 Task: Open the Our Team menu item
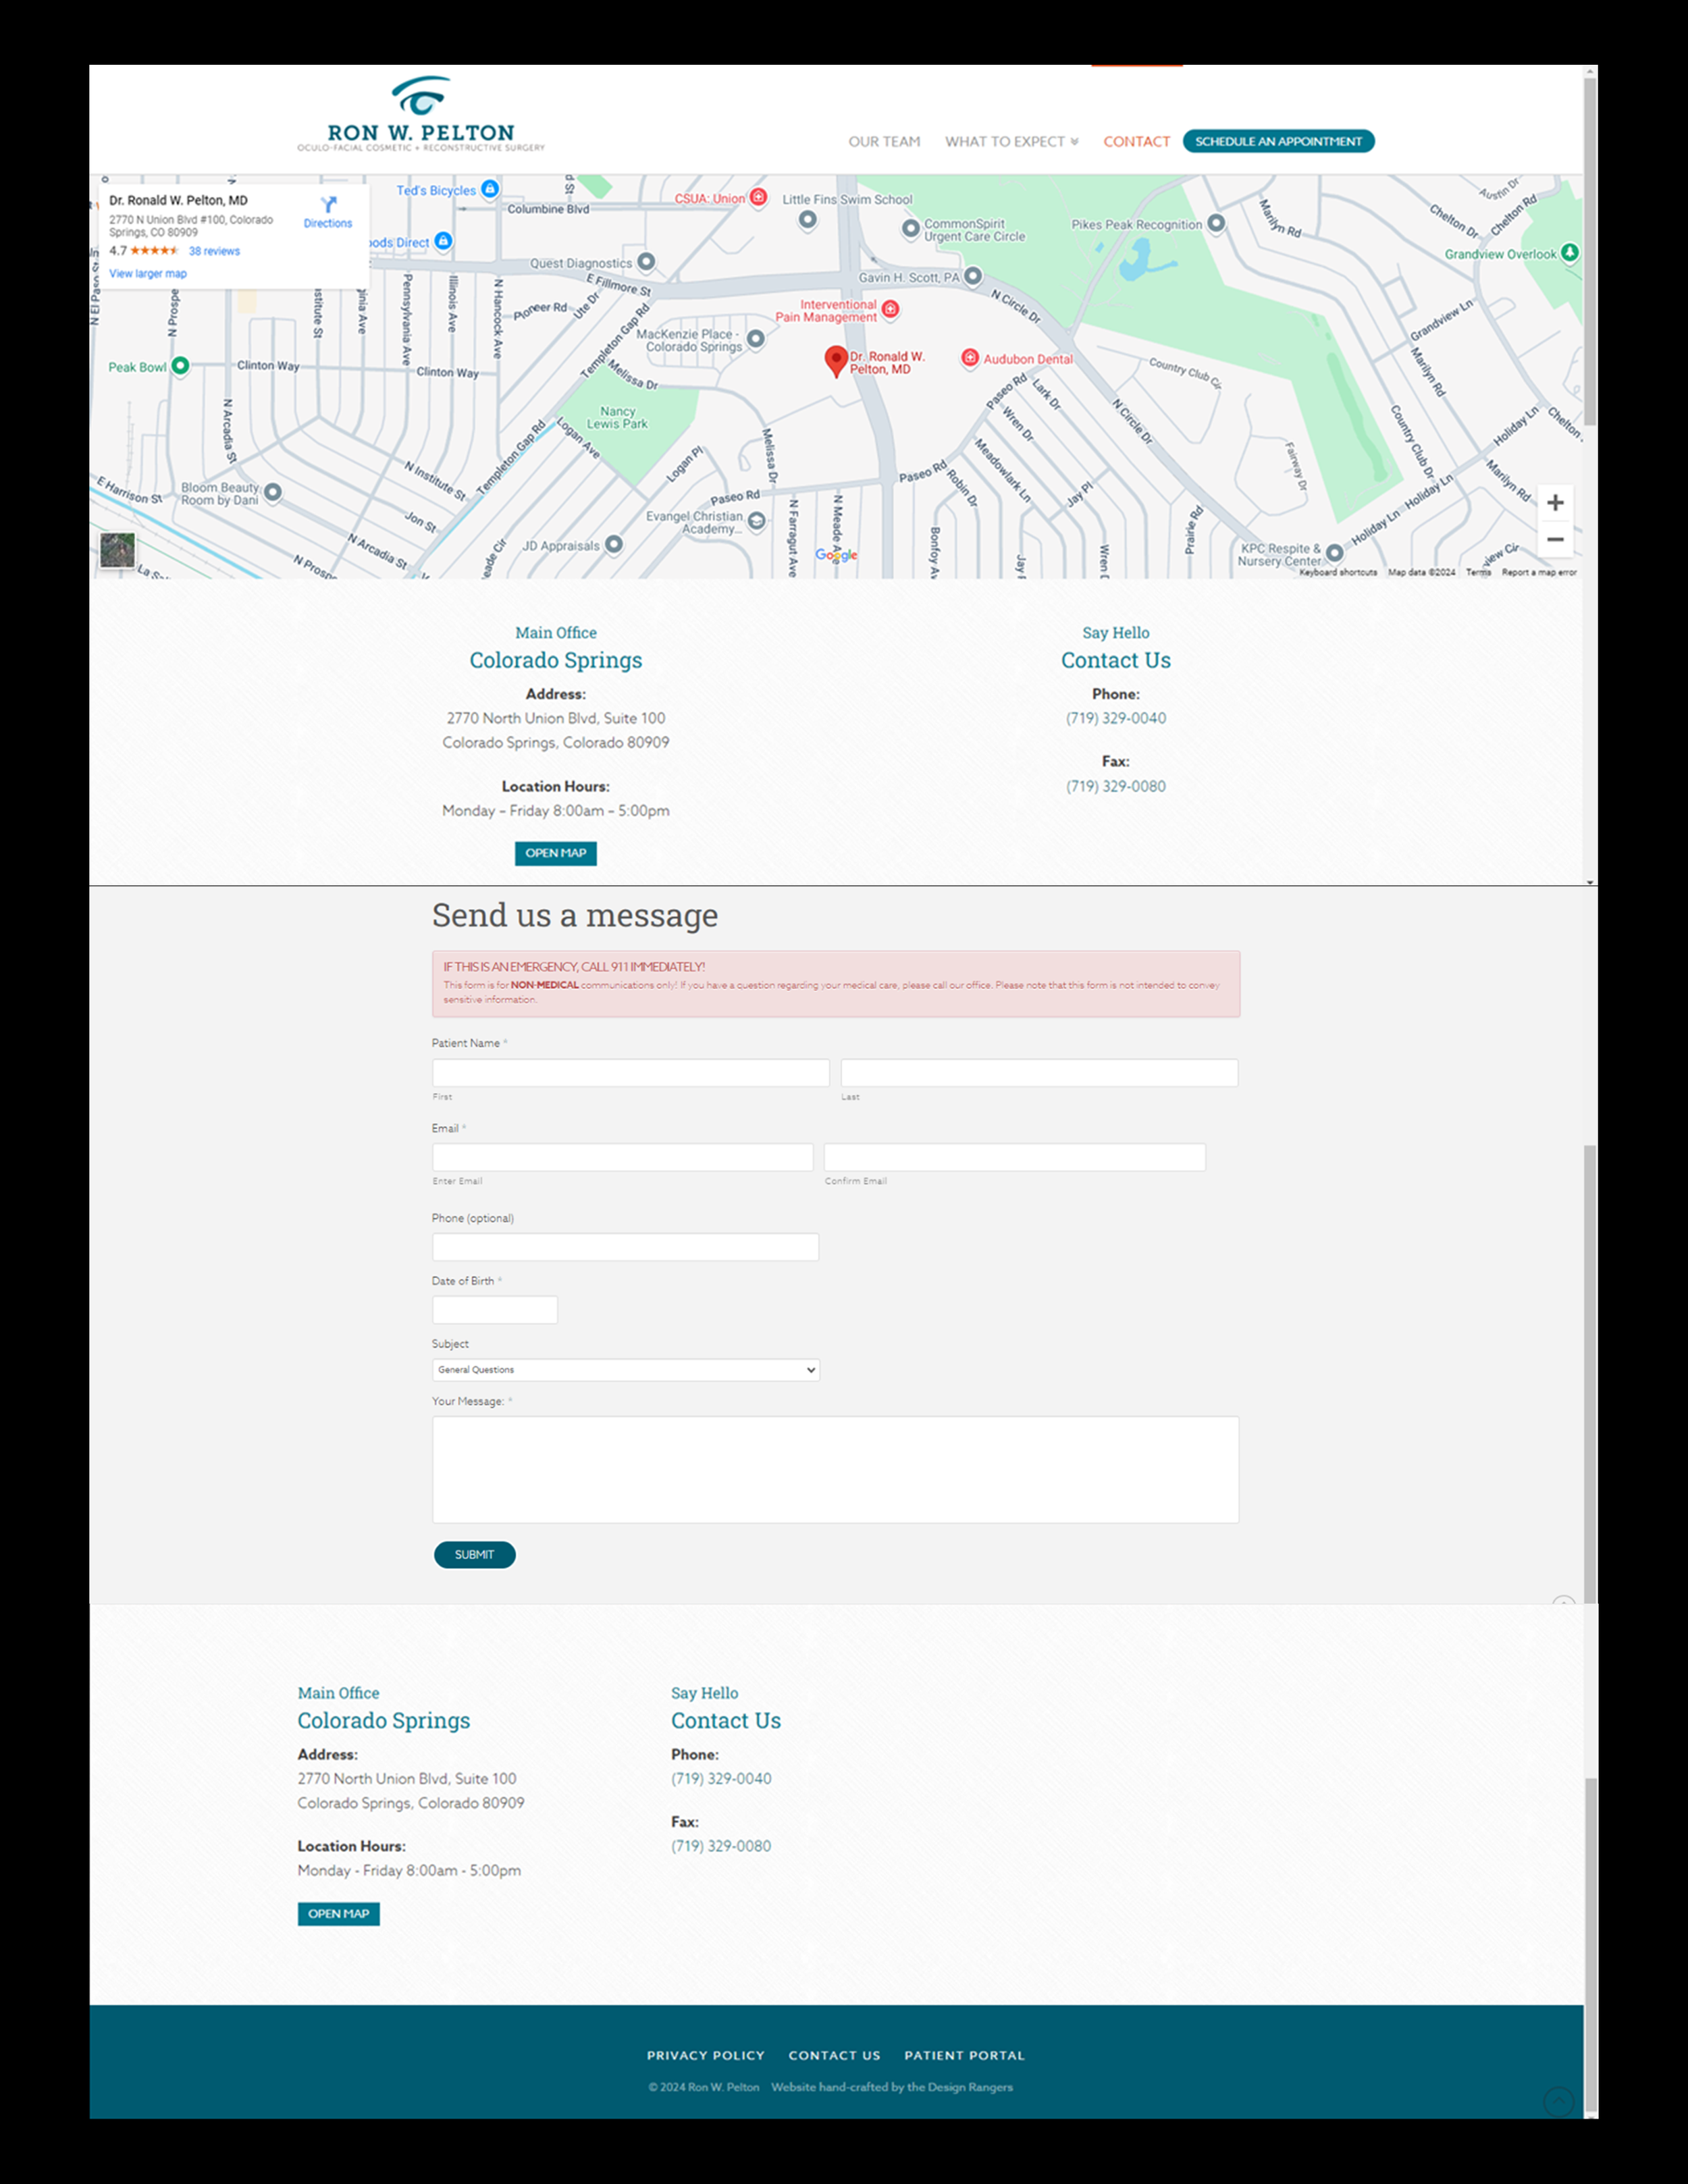[884, 142]
